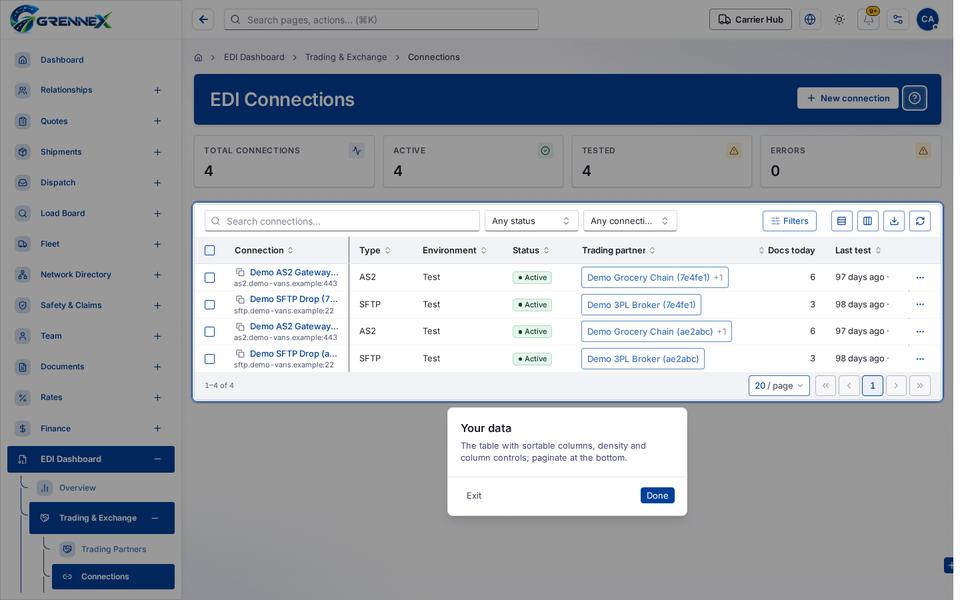Copy the sftp.demo-vans.example:22 first SFTP connection

click(240, 299)
